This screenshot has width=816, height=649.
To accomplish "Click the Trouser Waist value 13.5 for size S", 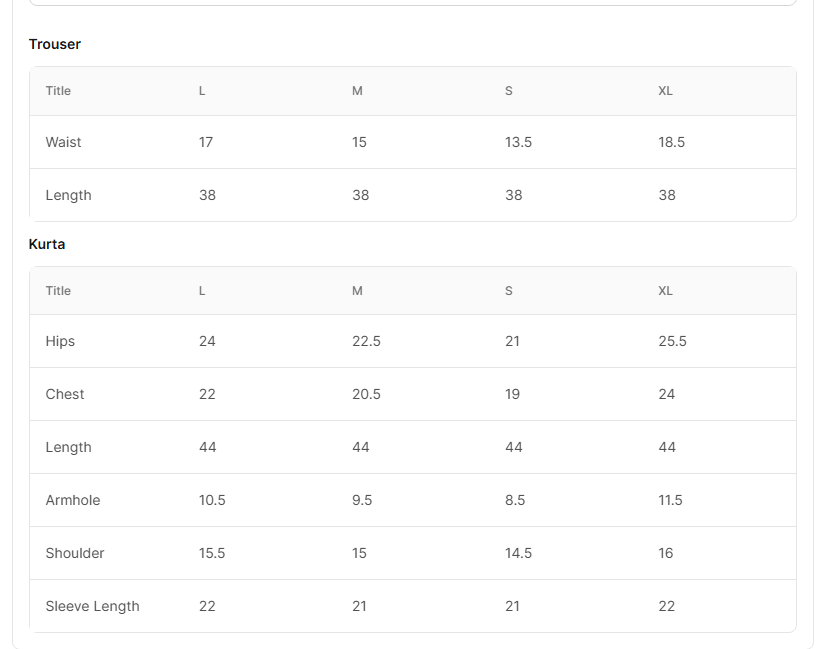I will tap(518, 142).
